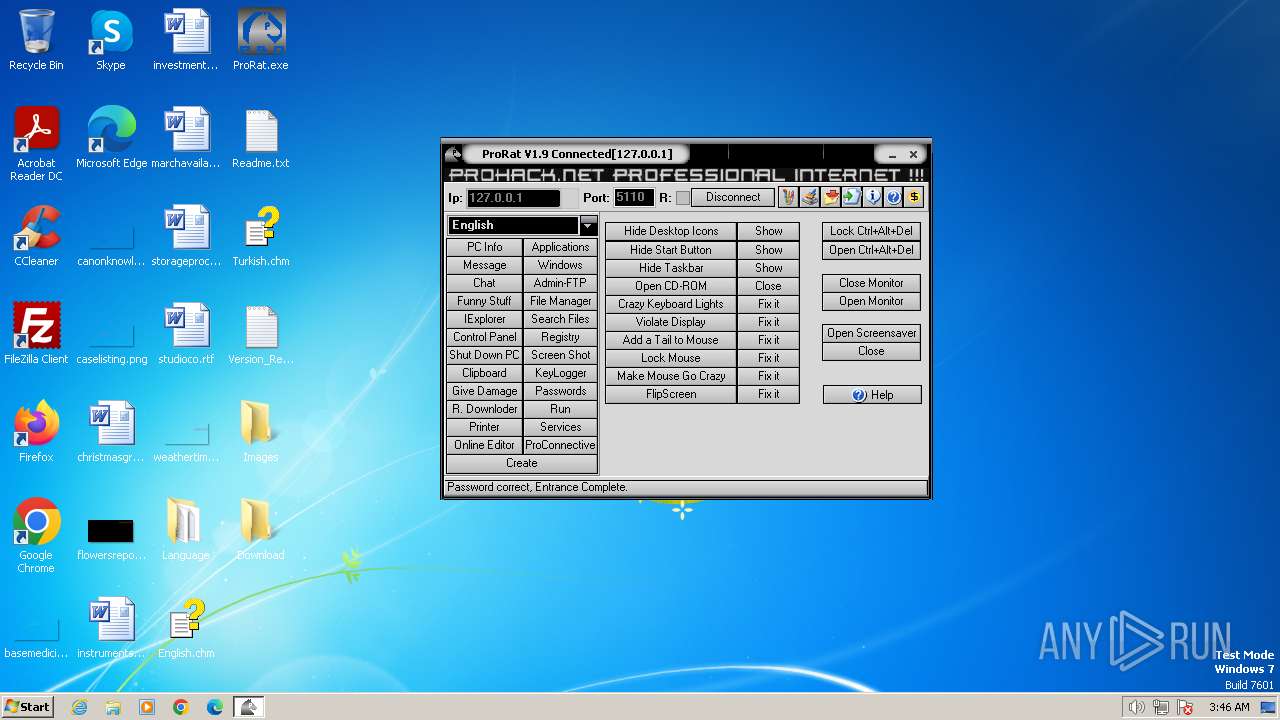Click the Close Monitor button
This screenshot has width=1280, height=720.
pyautogui.click(x=871, y=283)
